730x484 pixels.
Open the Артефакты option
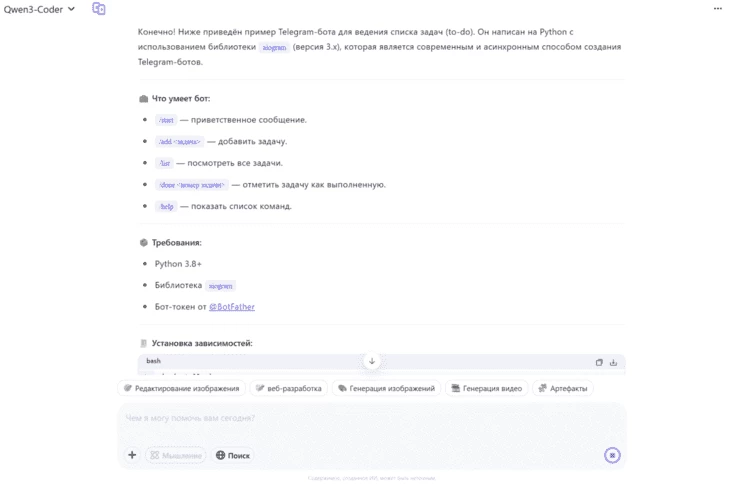tap(563, 388)
